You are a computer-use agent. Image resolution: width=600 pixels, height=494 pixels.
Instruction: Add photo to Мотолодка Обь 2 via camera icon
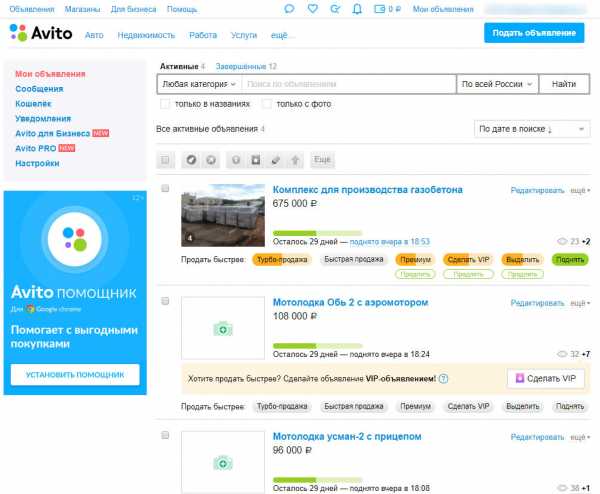click(x=223, y=329)
